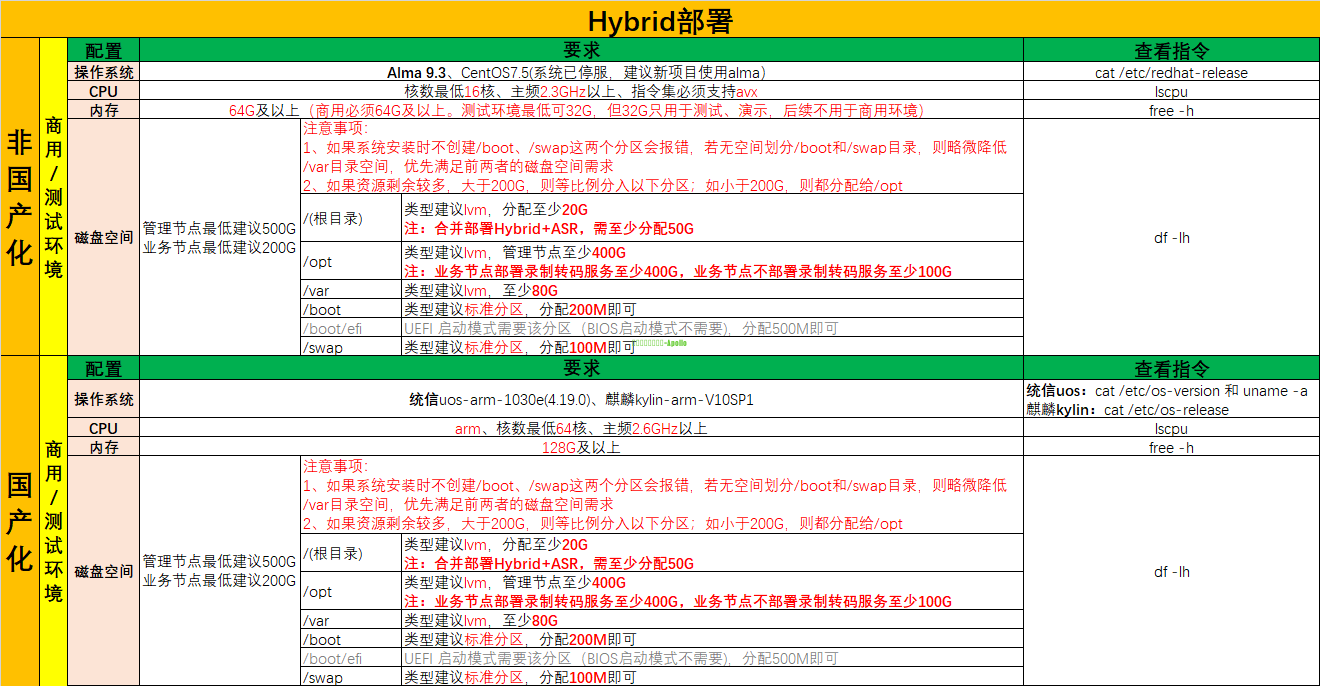Select the 64G及以上 memory requirement cell
Image resolution: width=1320 pixels, height=686 pixels.
[580, 110]
